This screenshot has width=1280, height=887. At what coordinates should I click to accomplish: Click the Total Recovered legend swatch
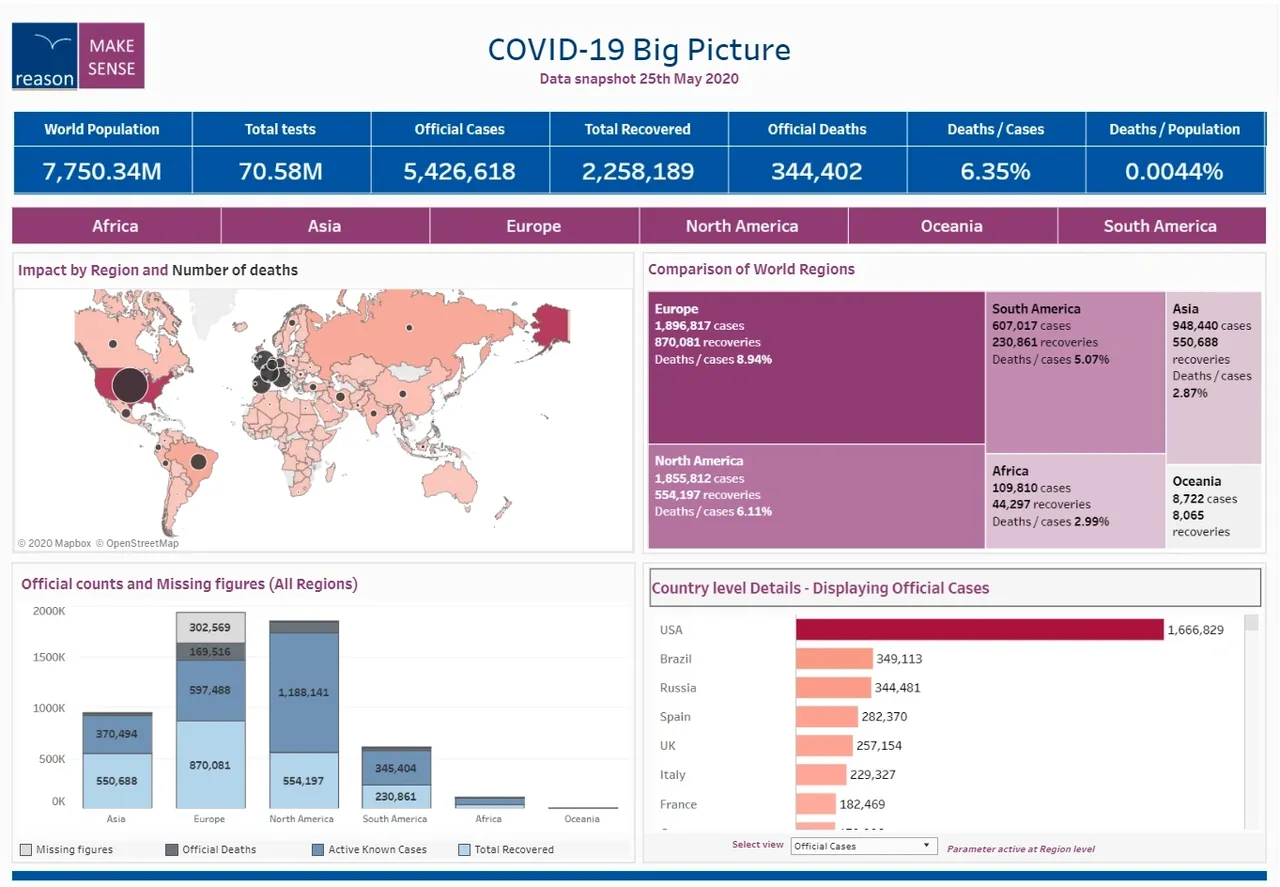coord(464,850)
